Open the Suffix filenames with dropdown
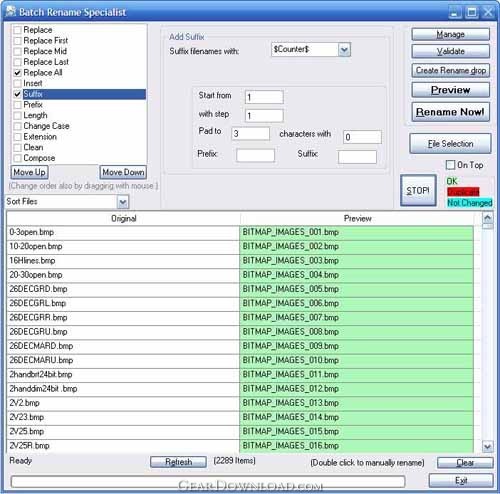 click(344, 50)
